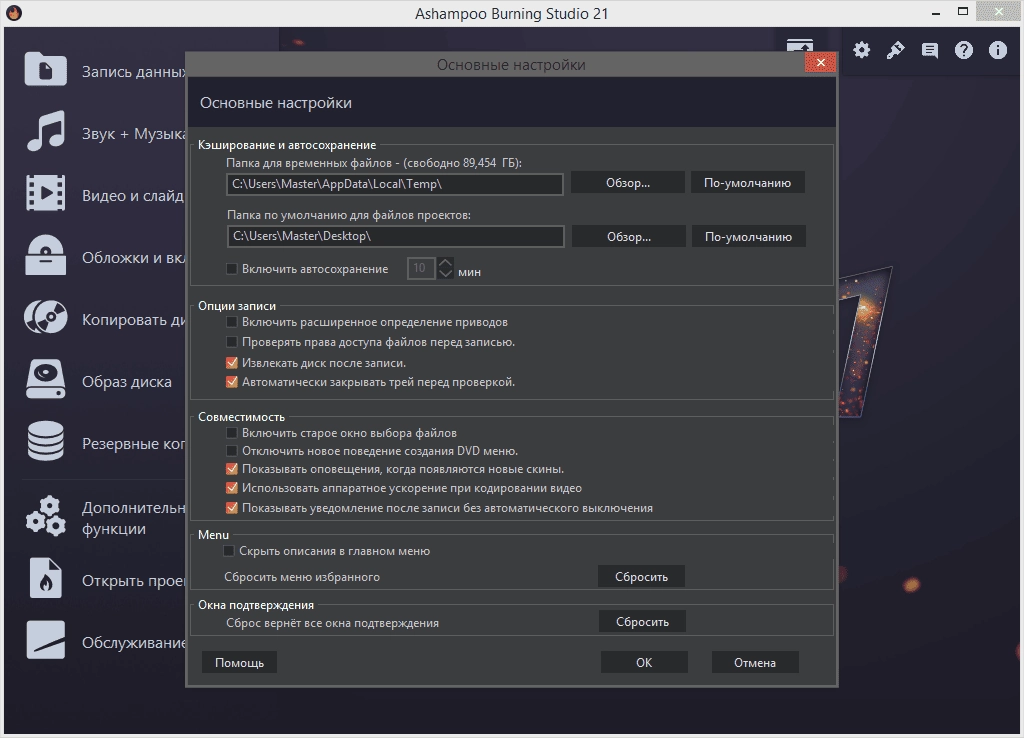
Task: Select Звук + Музыка menu label
Action: click(134, 134)
